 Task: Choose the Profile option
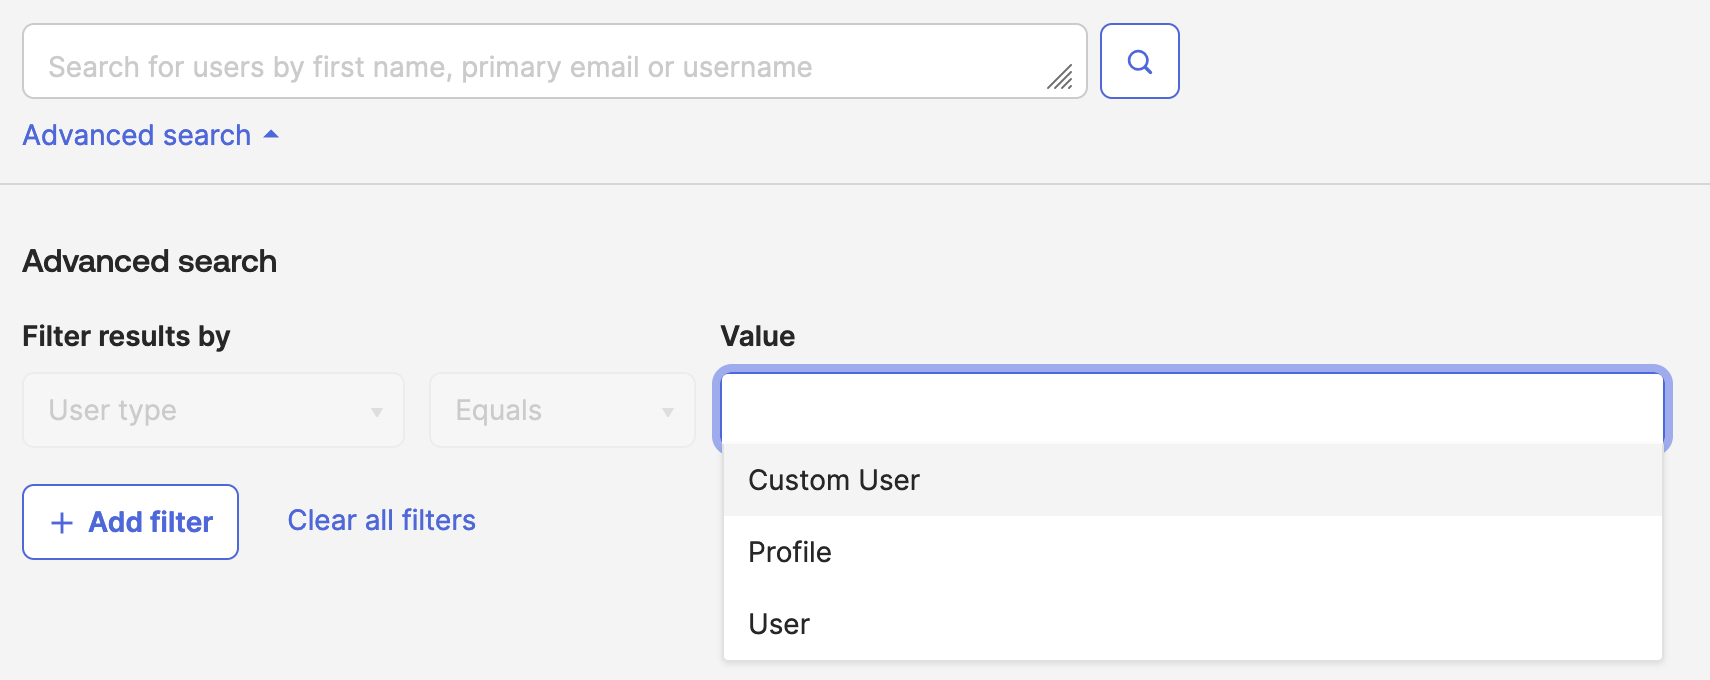click(x=790, y=553)
